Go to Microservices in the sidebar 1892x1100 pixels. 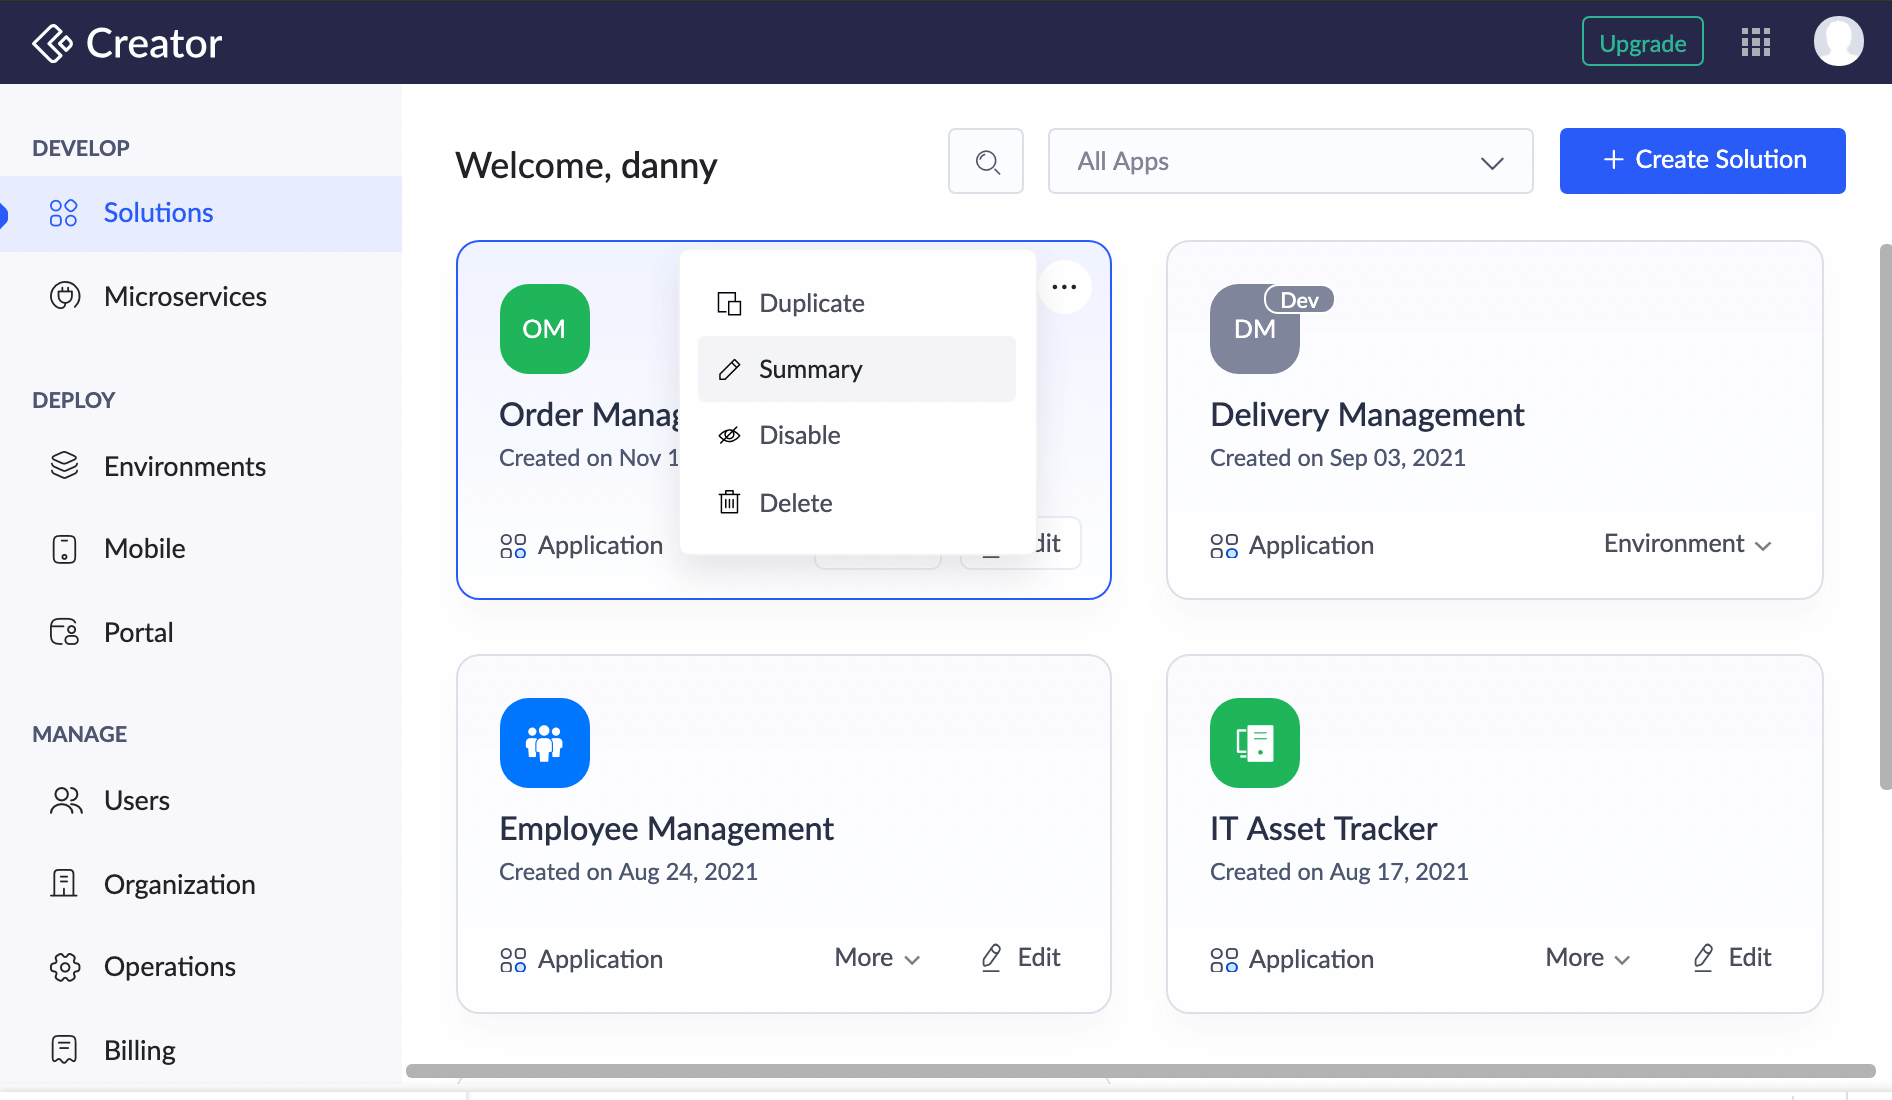pos(185,297)
